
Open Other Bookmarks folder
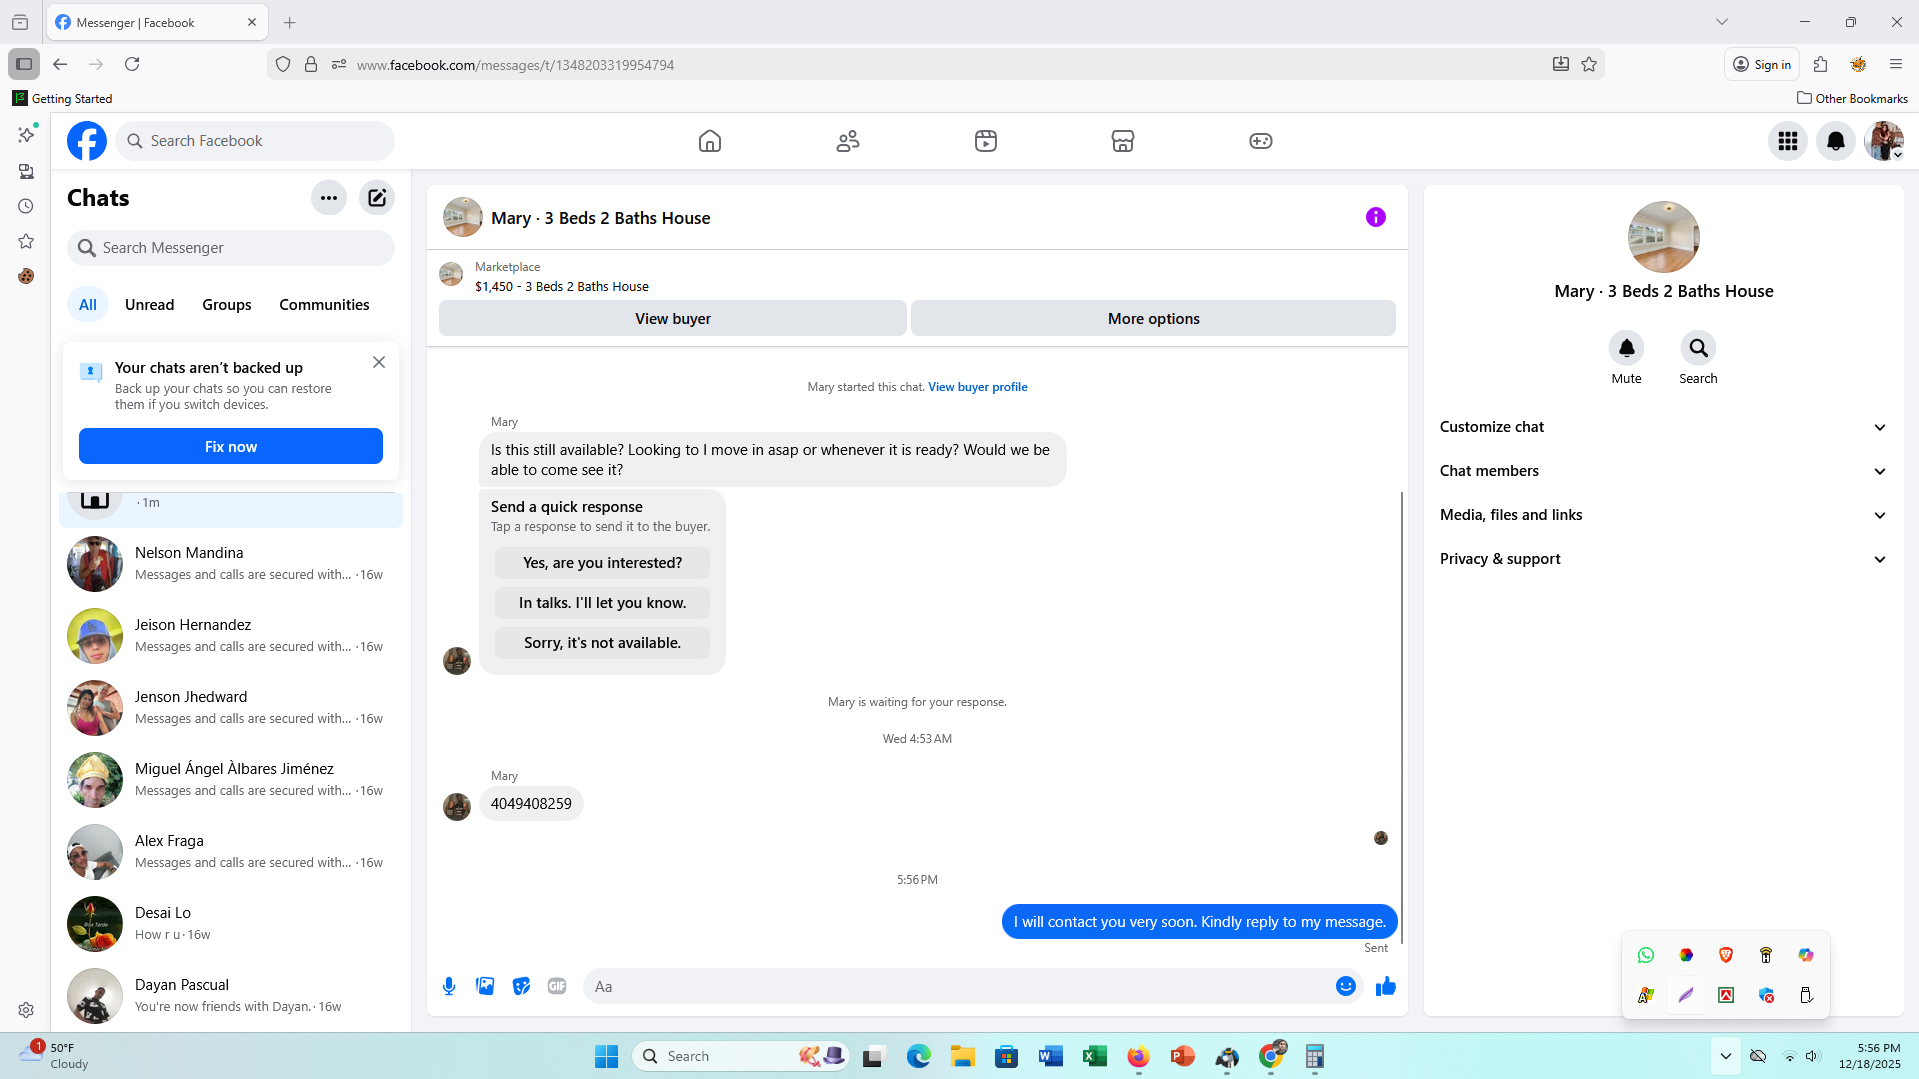point(1852,98)
